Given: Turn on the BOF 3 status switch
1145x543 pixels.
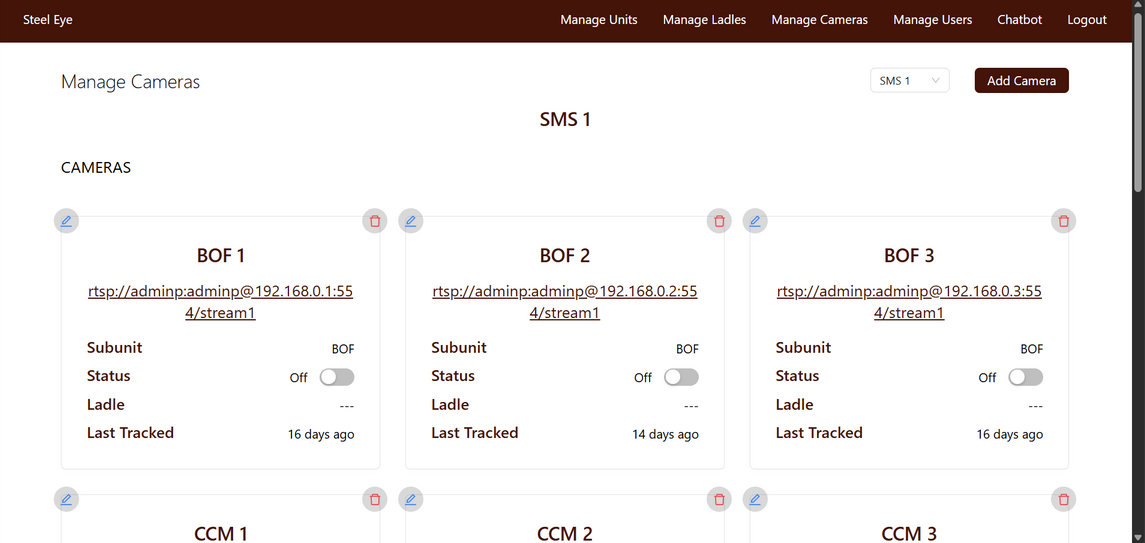Looking at the screenshot, I should click(x=1026, y=377).
